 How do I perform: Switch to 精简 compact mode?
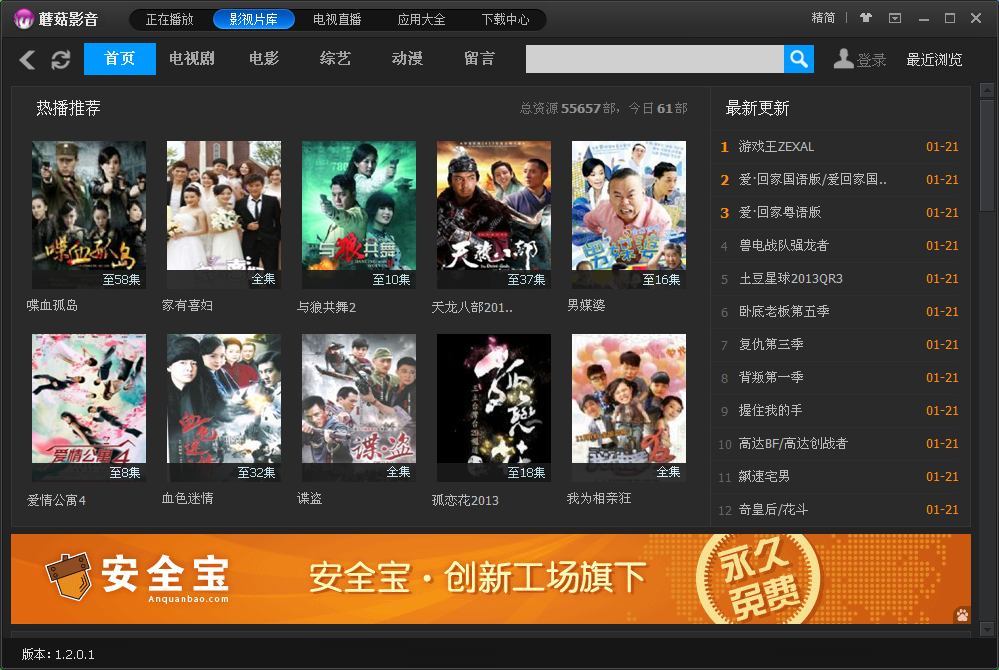coord(823,18)
